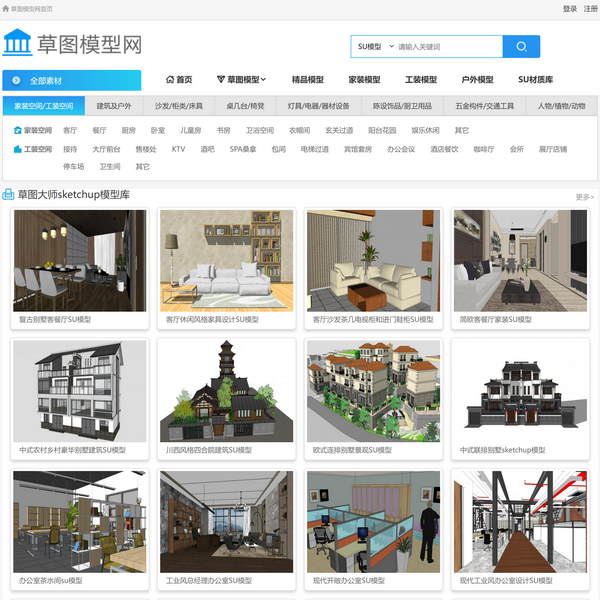Open the SU材质库 menu item

point(535,80)
